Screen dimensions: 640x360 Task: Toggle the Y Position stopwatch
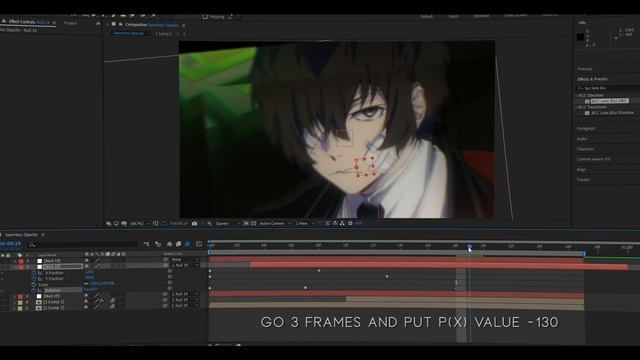[x=34, y=278]
